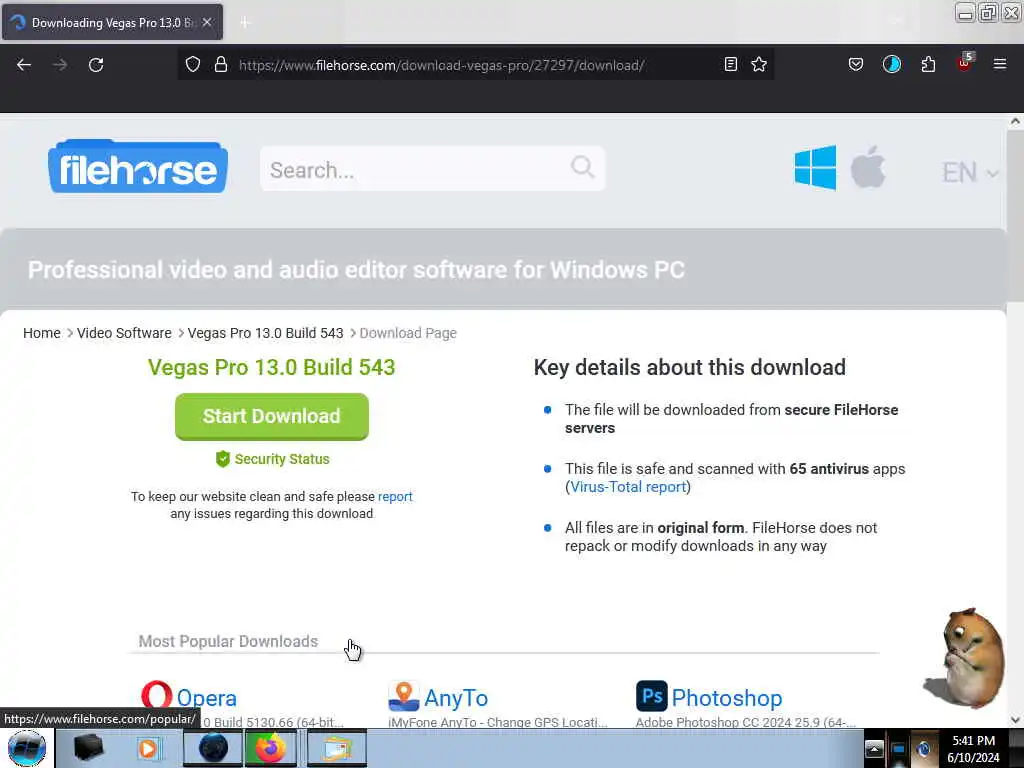Follow the report link
Screen dimensions: 1024x768
395,496
